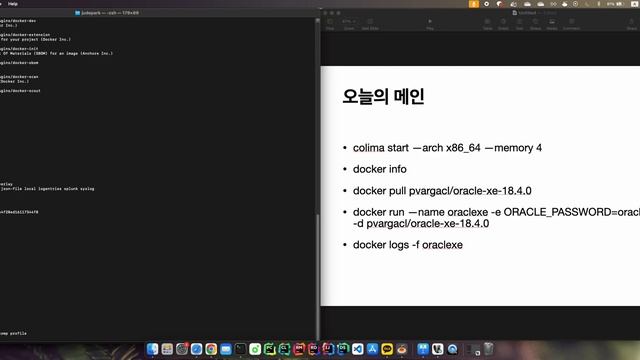Click Add Slide in Keynote toolbar
This screenshot has height=360, width=640.
(x=370, y=24)
